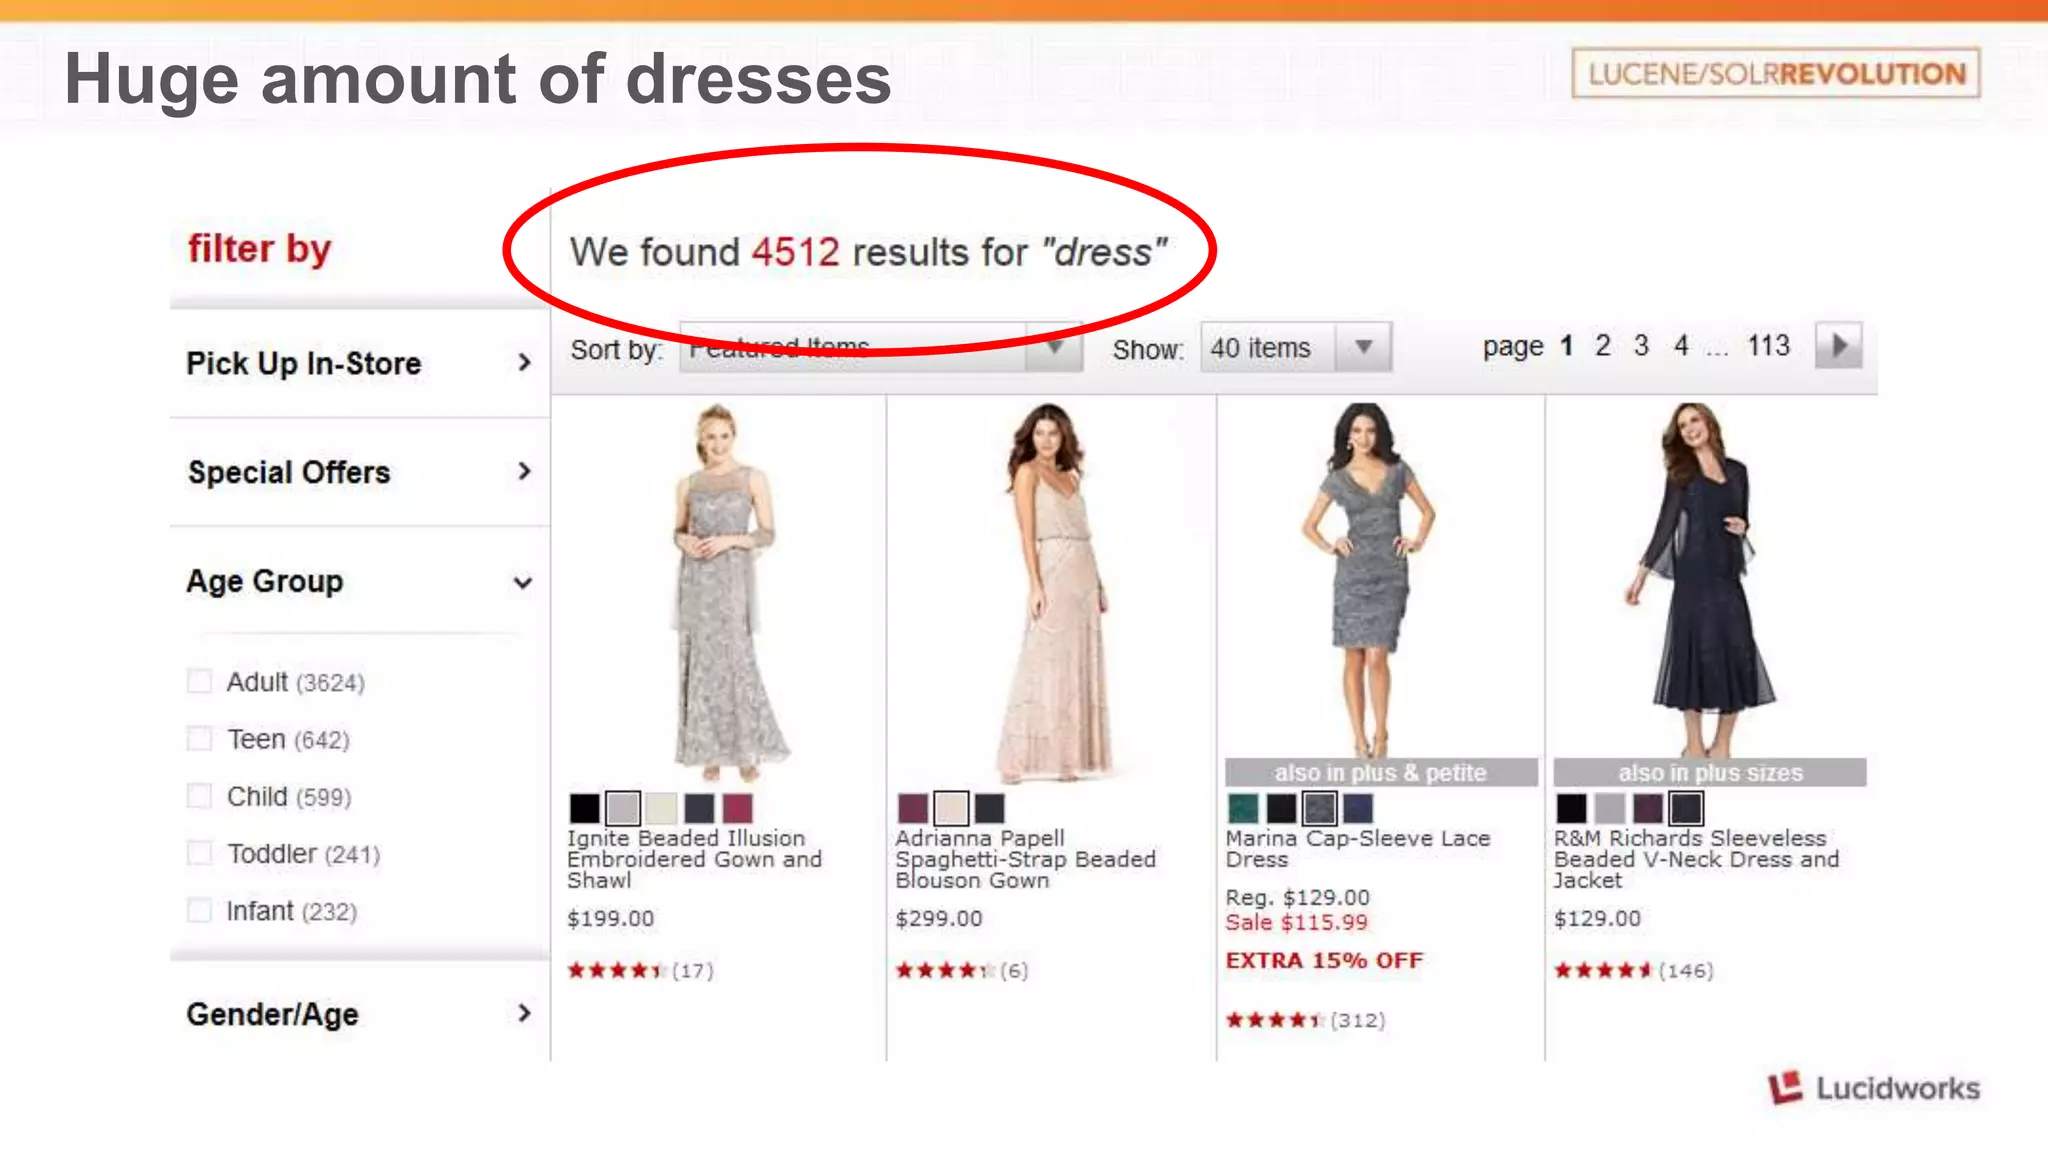The image size is (2048, 1152).
Task: Select light gray swatch for Ignite gown
Action: point(622,808)
